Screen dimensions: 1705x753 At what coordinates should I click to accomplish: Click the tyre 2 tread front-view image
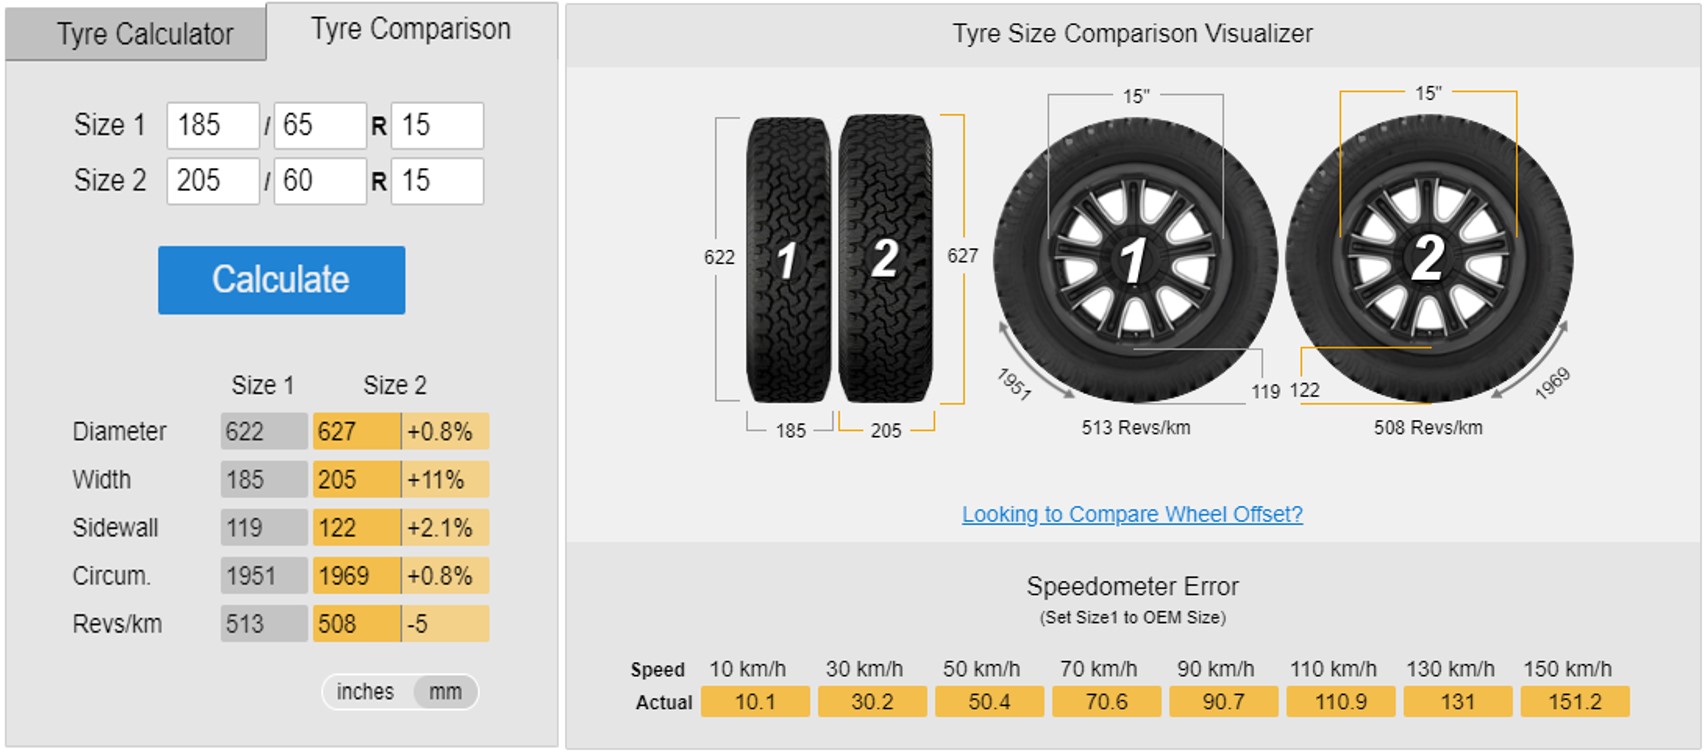885,259
